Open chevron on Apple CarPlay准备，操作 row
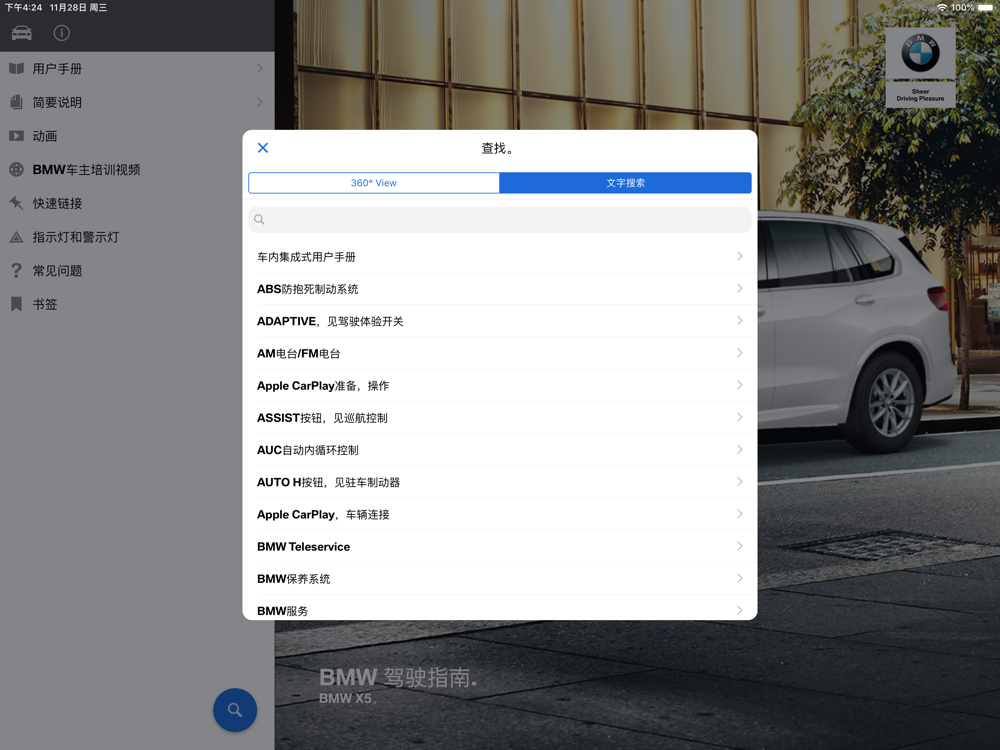The width and height of the screenshot is (1000, 750). [740, 385]
